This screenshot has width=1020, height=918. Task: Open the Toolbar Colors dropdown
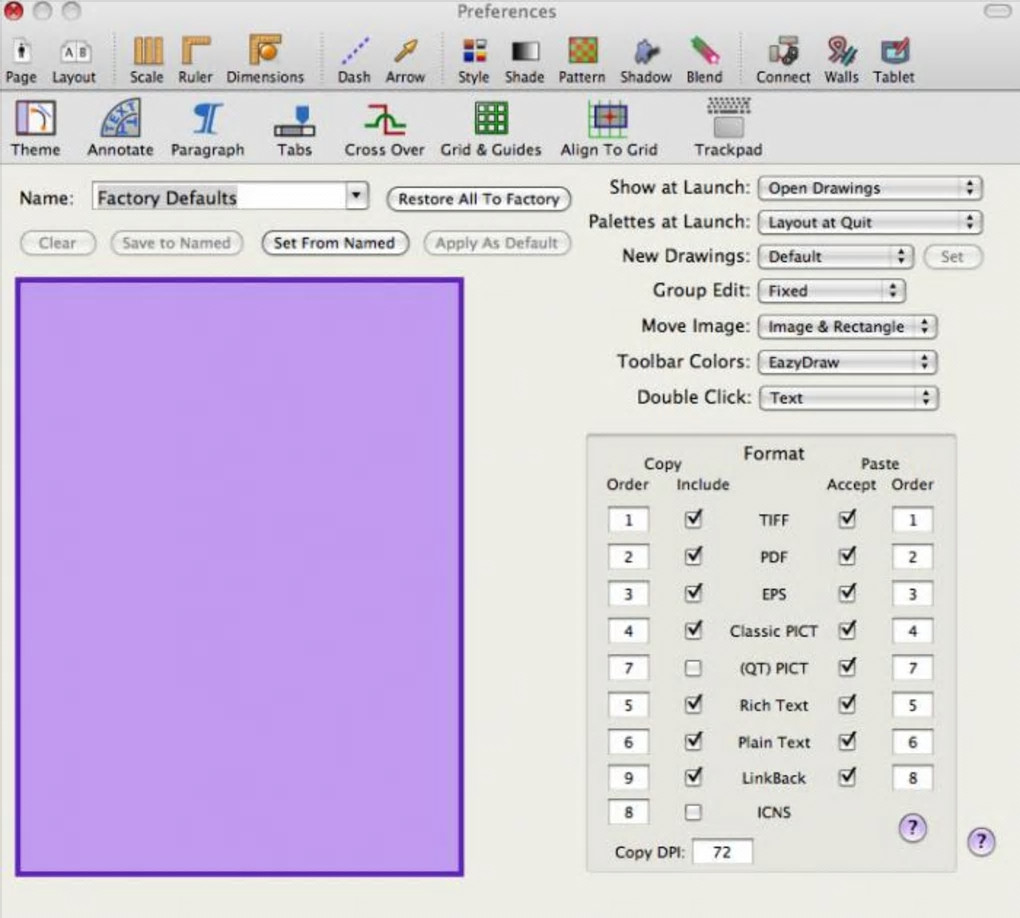click(848, 362)
